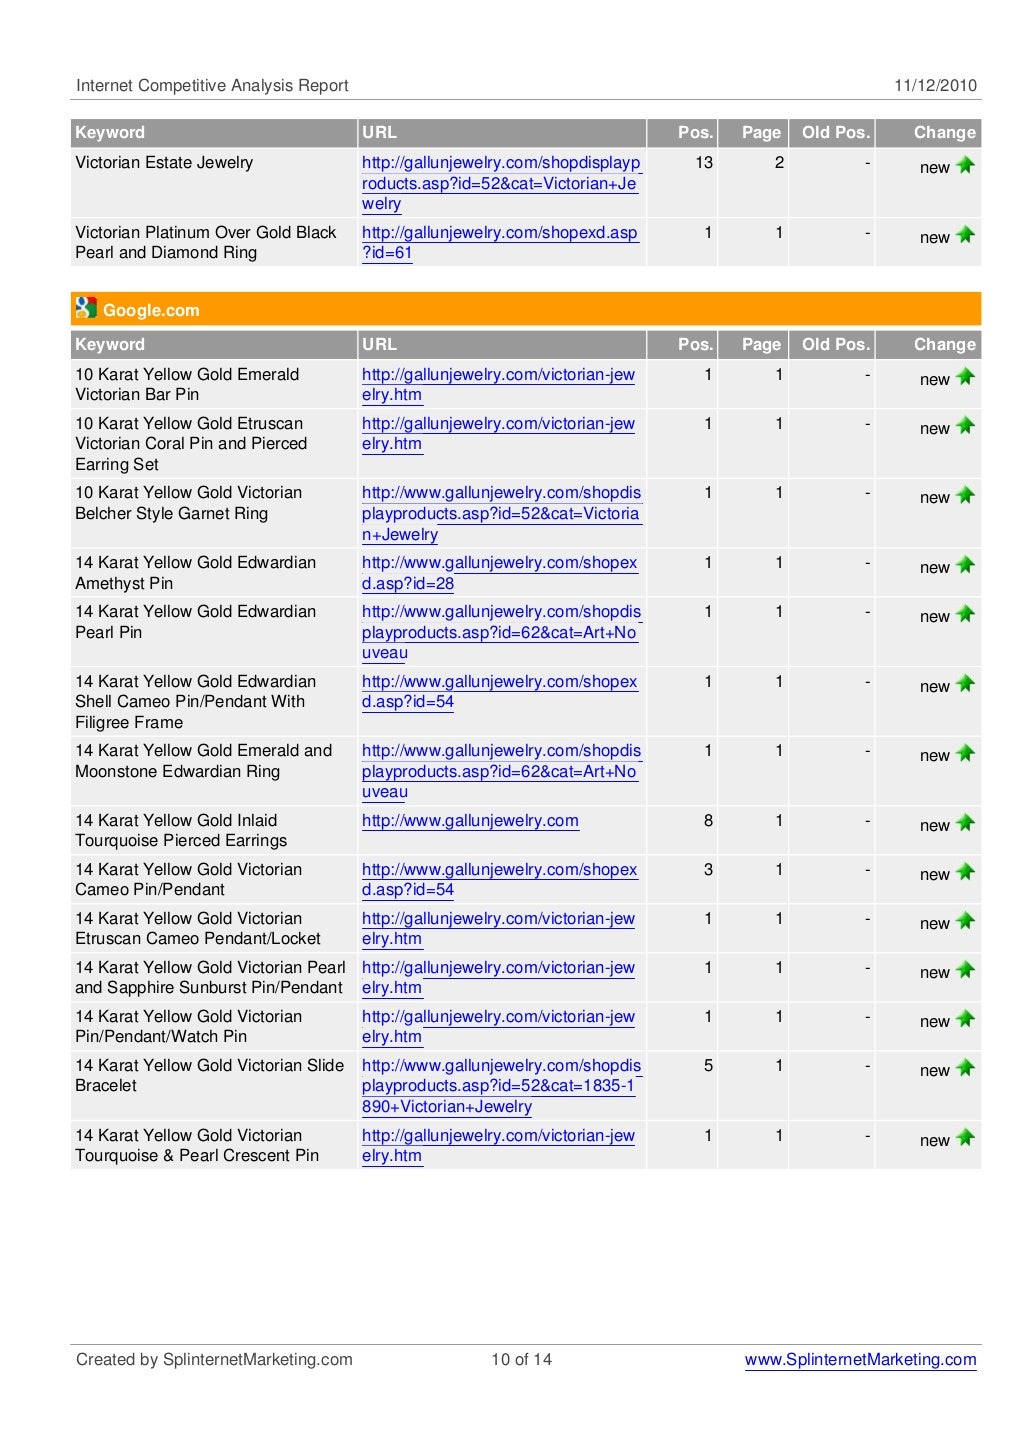Open Art+Nouveau URL for Edwardian Pearl Pin
The width and height of the screenshot is (1024, 1448).
[x=501, y=632]
